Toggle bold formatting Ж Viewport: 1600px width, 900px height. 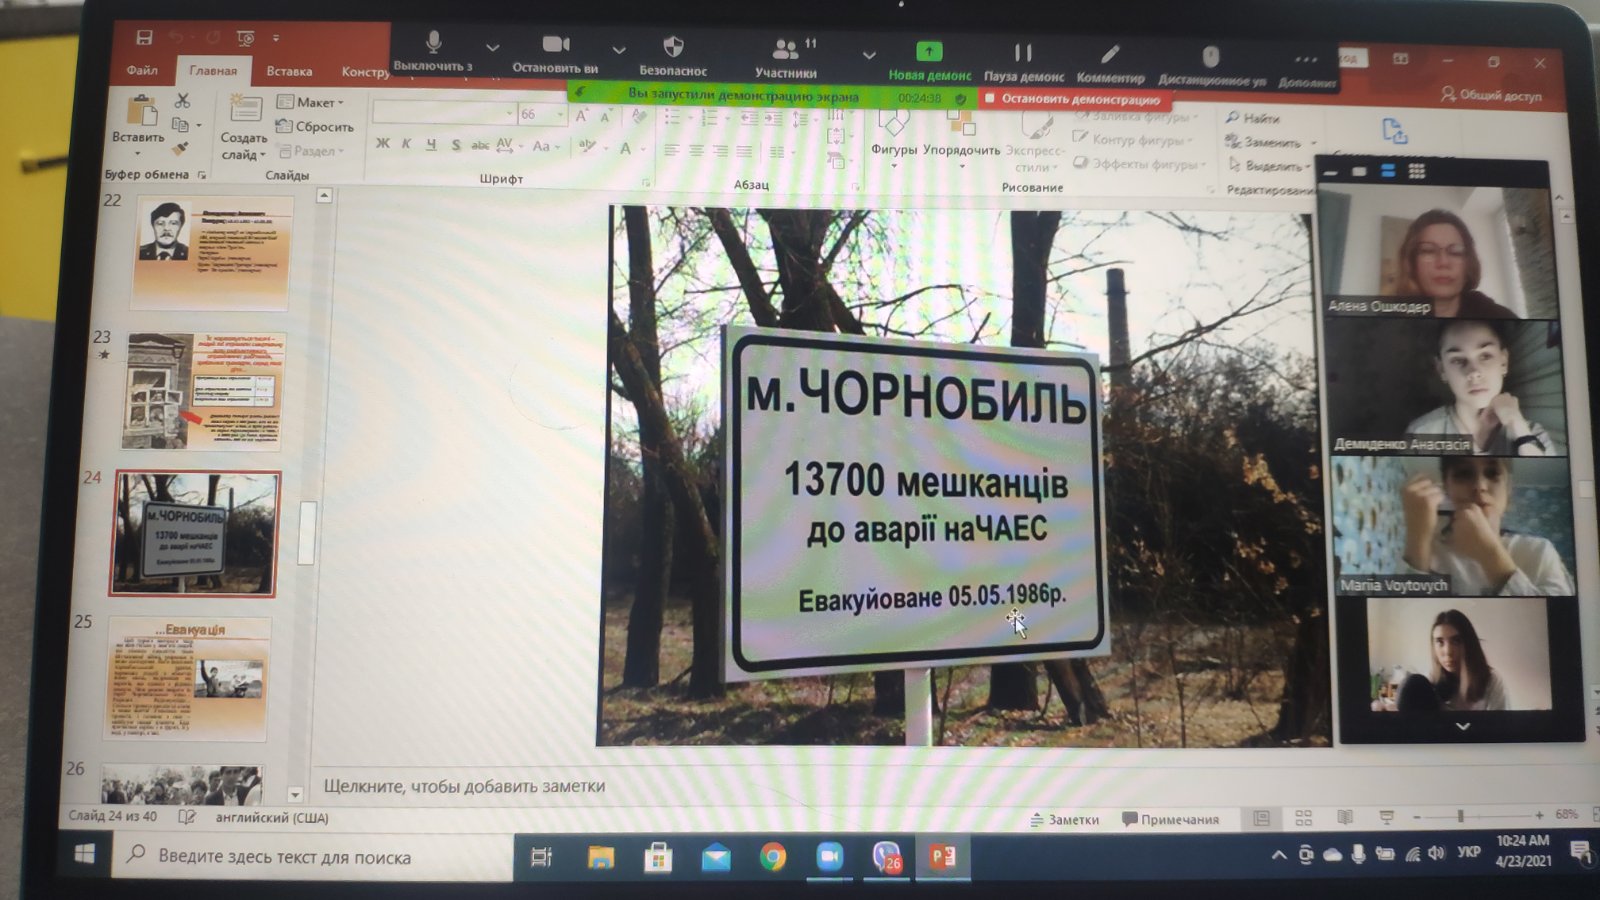pos(383,144)
